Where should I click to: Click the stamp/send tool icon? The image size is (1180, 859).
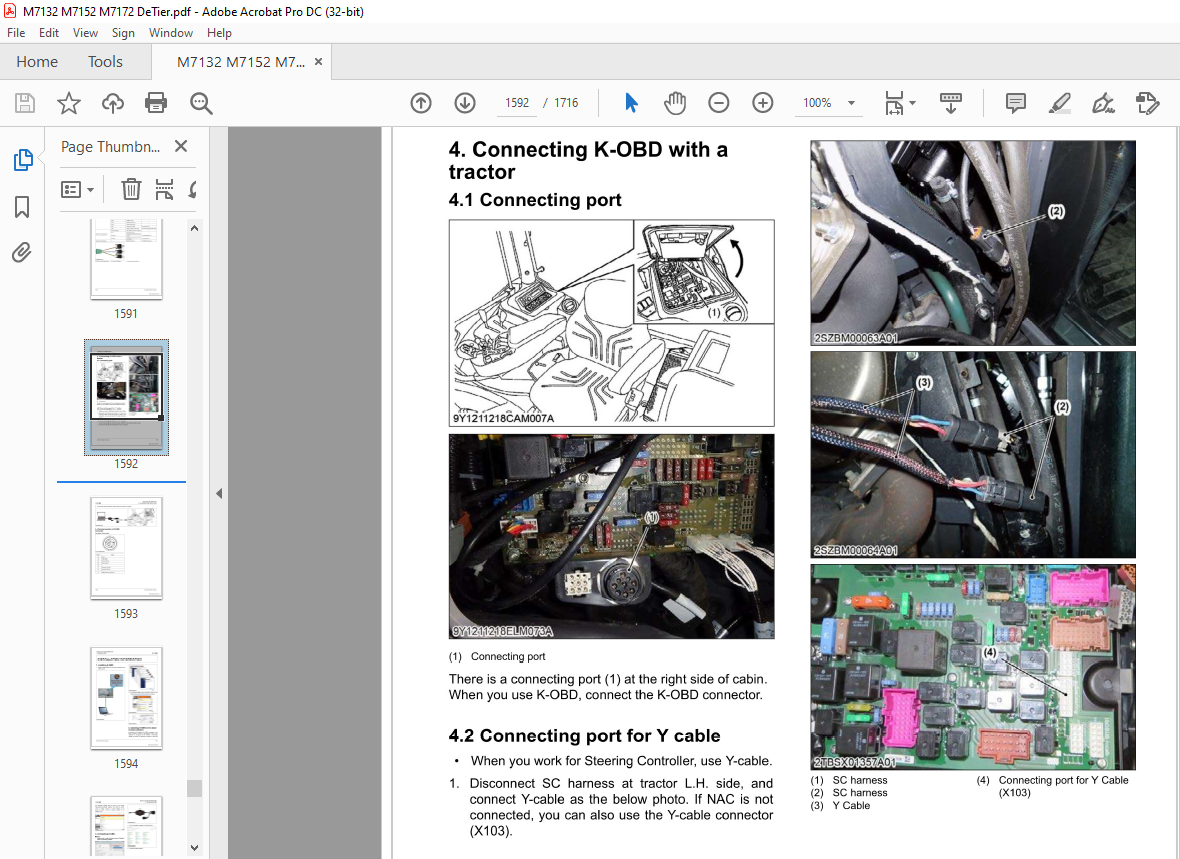tap(1148, 103)
